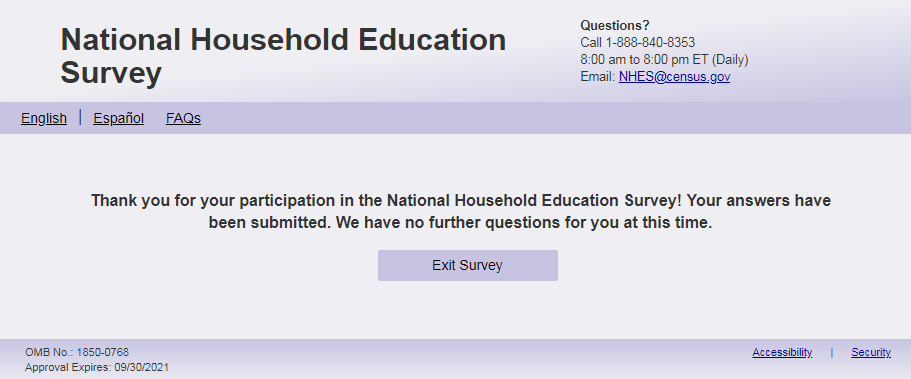Click the divider between English and Español
The height and width of the screenshot is (379, 911).
[80, 117]
